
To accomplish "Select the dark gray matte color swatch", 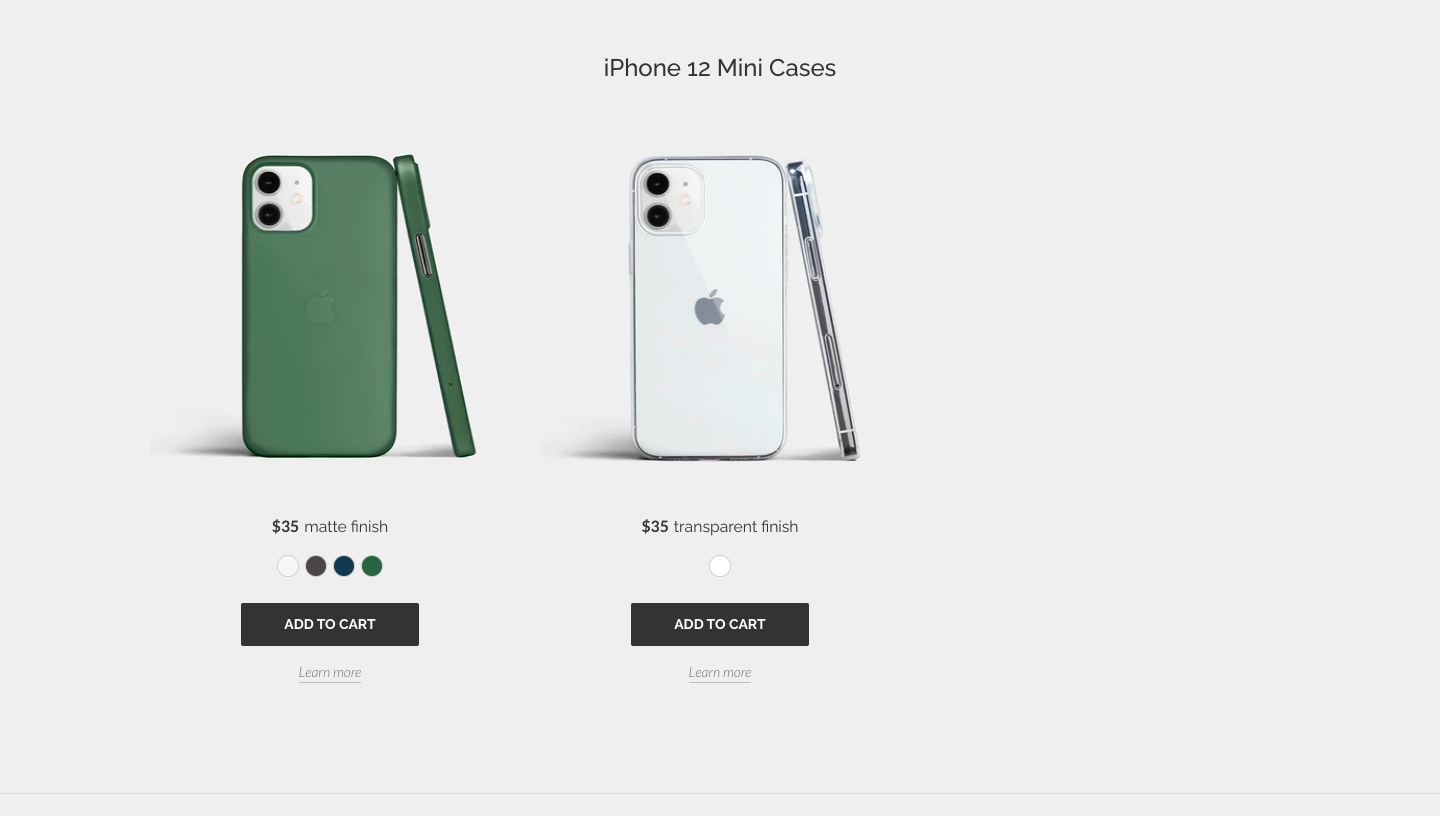I will pyautogui.click(x=316, y=566).
